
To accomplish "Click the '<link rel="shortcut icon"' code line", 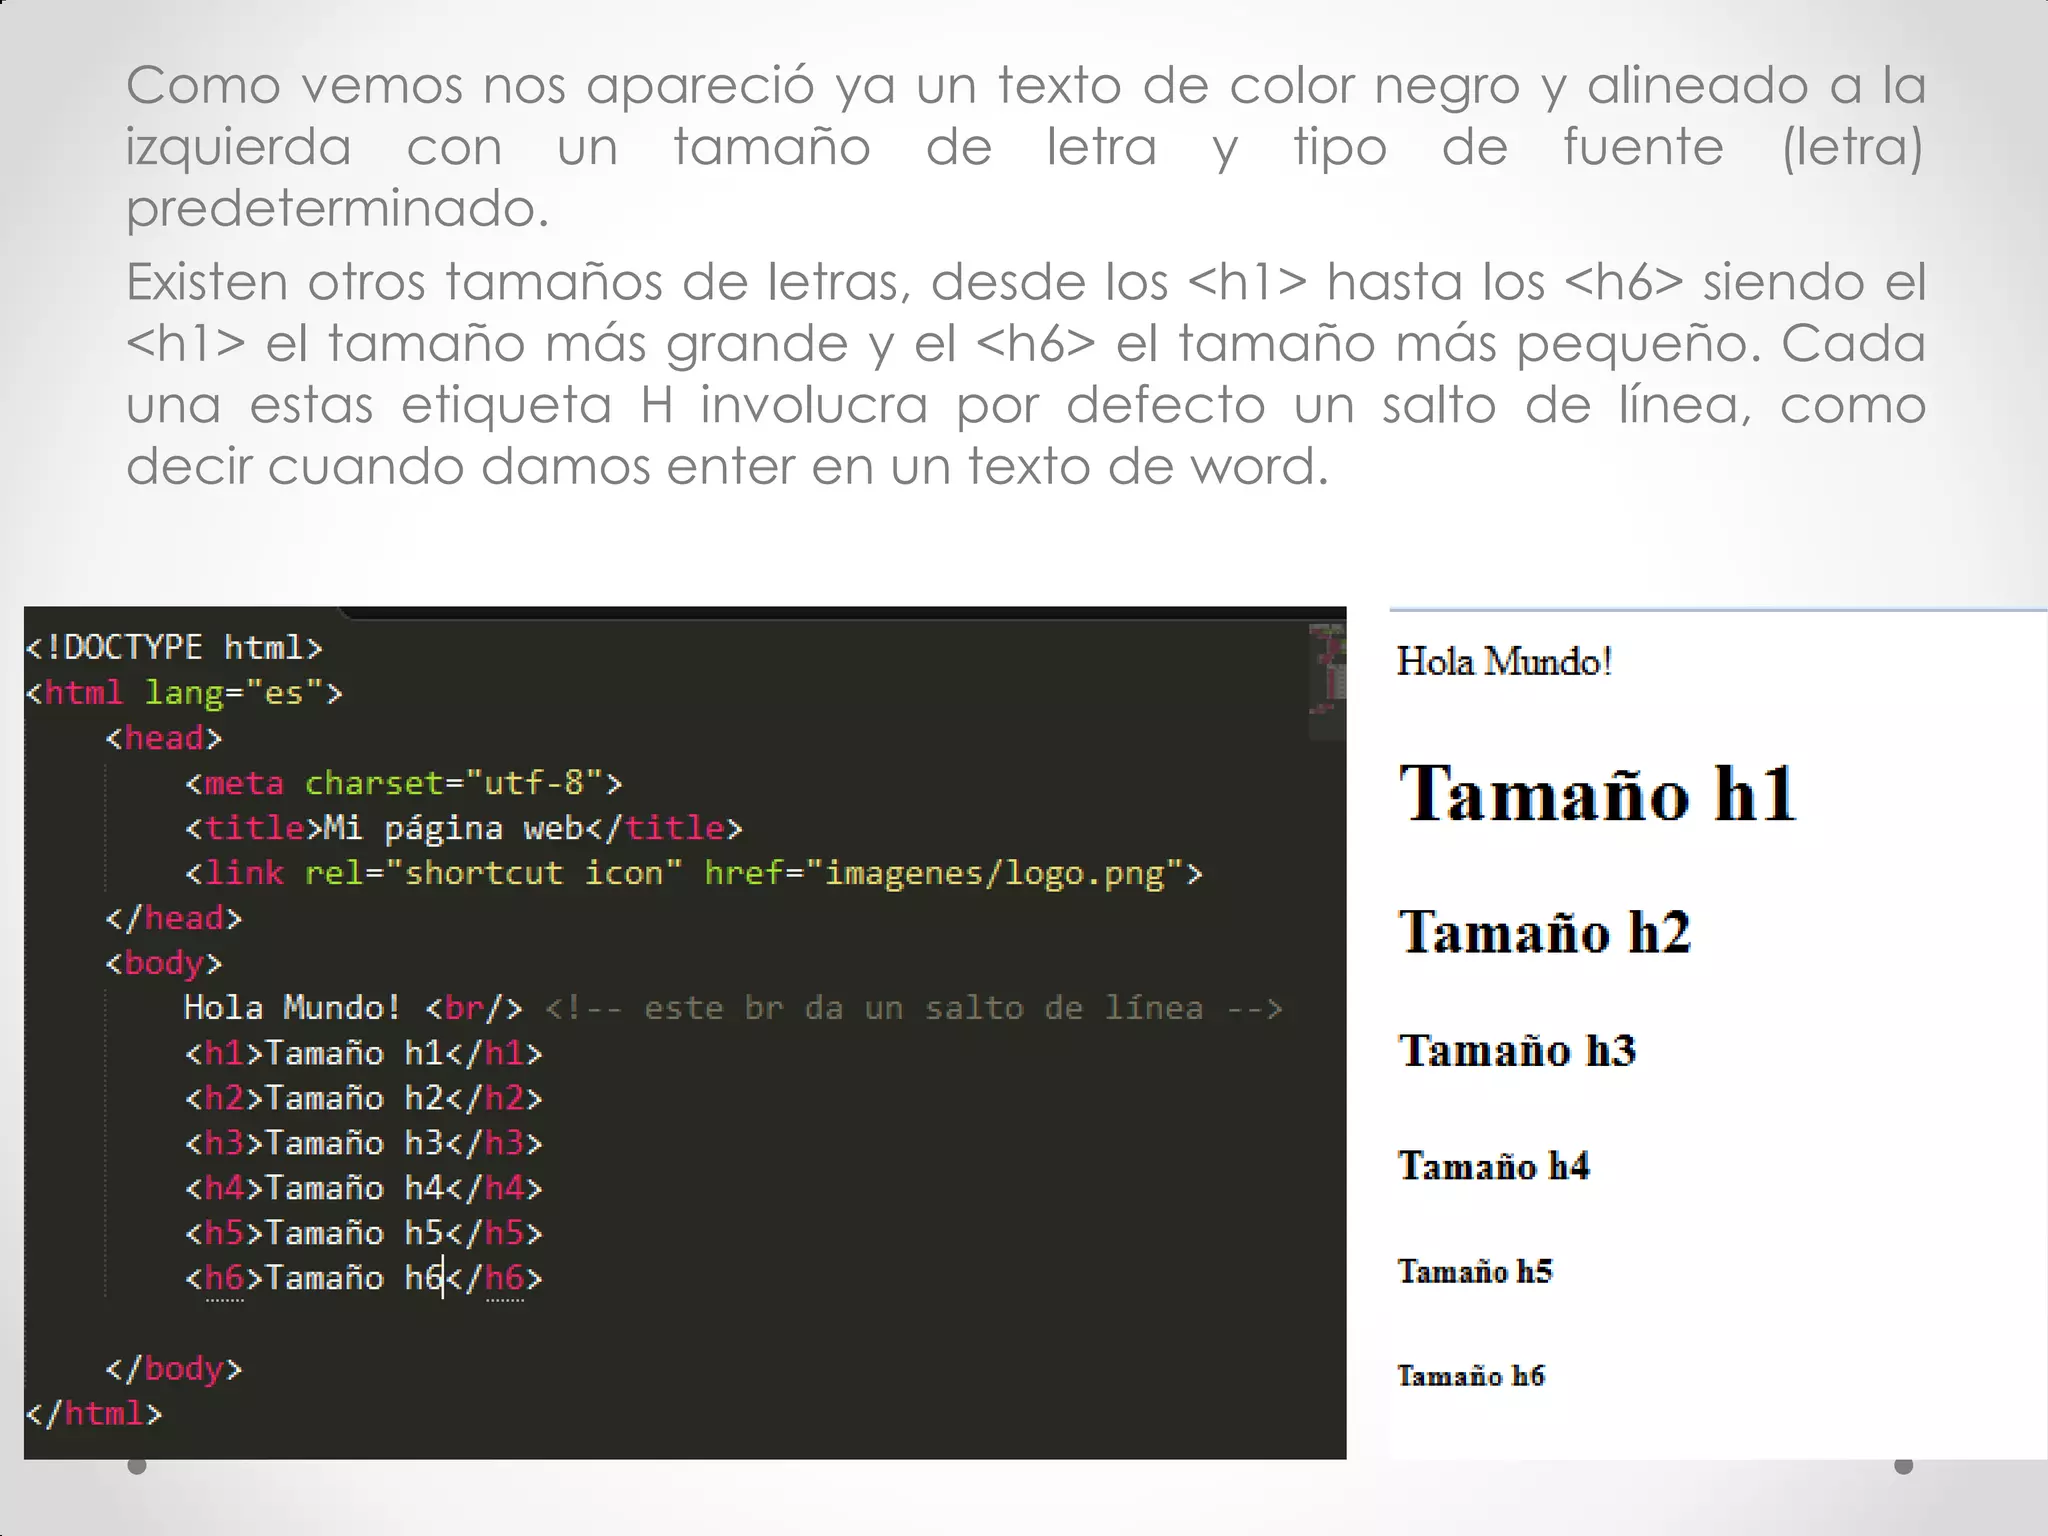I will pyautogui.click(x=693, y=873).
